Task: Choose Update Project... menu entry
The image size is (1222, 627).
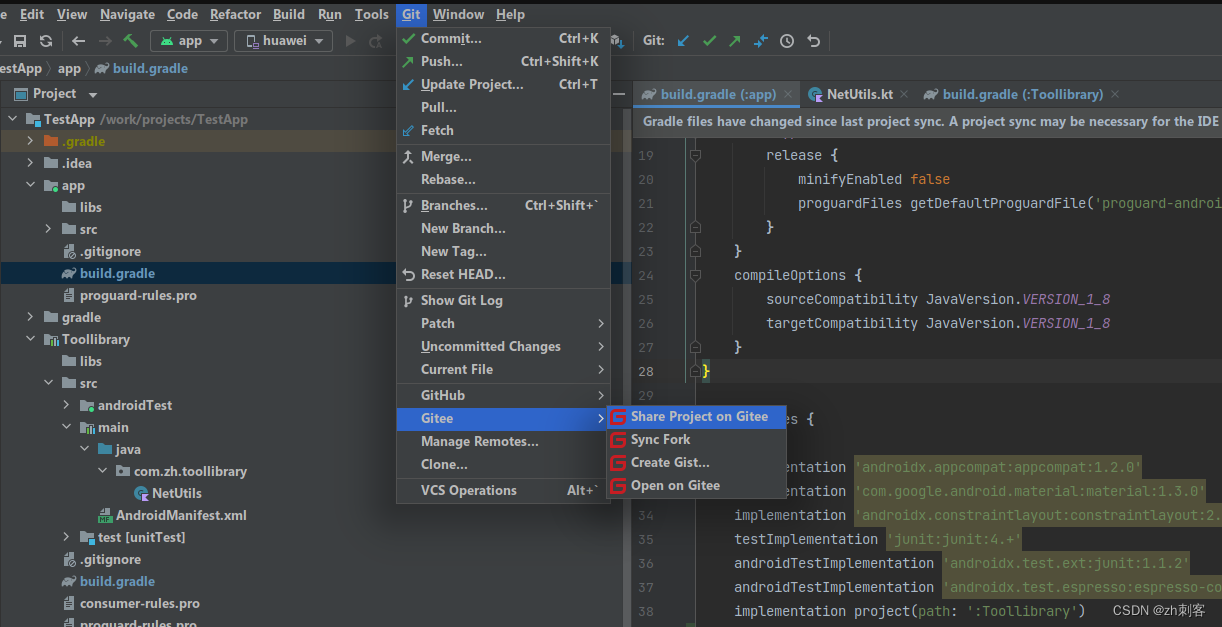Action: pos(503,84)
